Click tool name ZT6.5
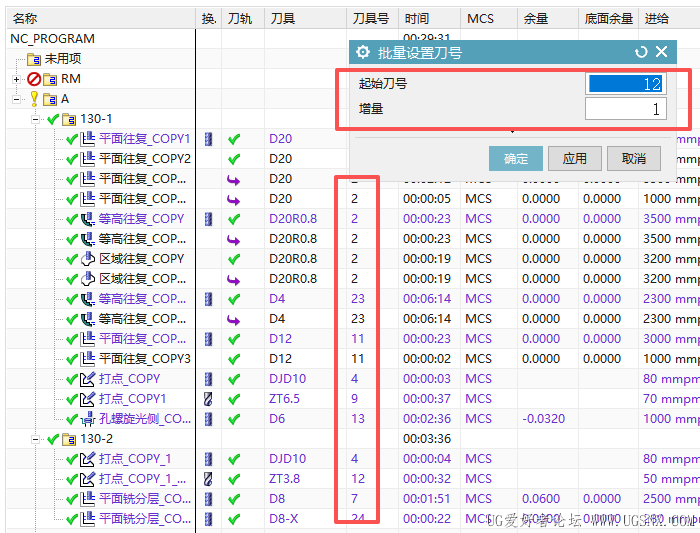The width and height of the screenshot is (700, 533). (284, 399)
